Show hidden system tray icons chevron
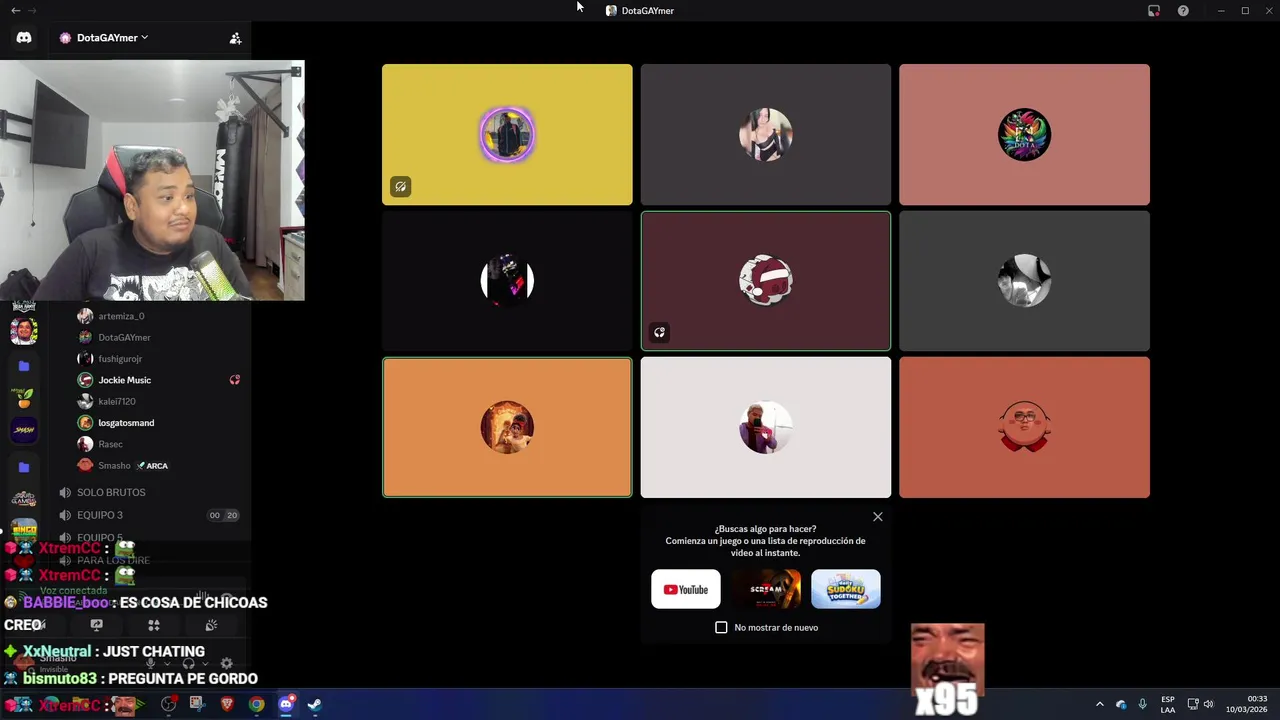The height and width of the screenshot is (720, 1280). 1100,704
